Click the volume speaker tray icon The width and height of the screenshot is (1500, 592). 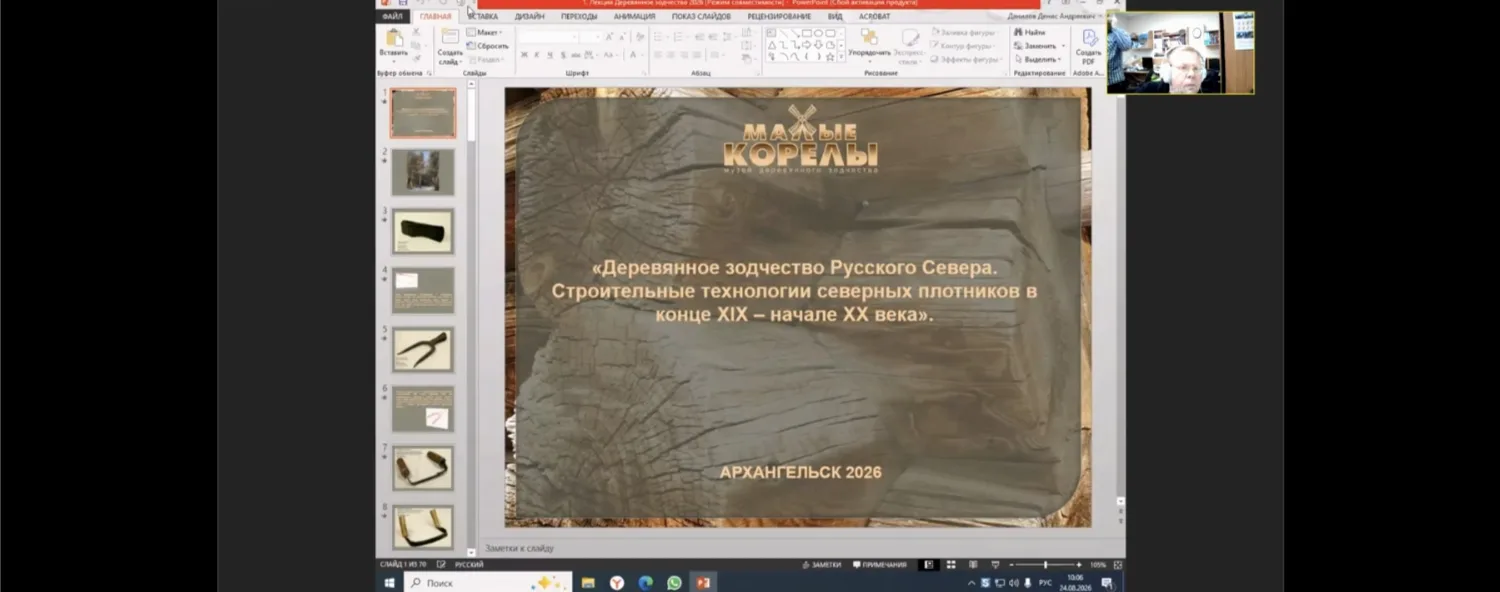point(1013,583)
